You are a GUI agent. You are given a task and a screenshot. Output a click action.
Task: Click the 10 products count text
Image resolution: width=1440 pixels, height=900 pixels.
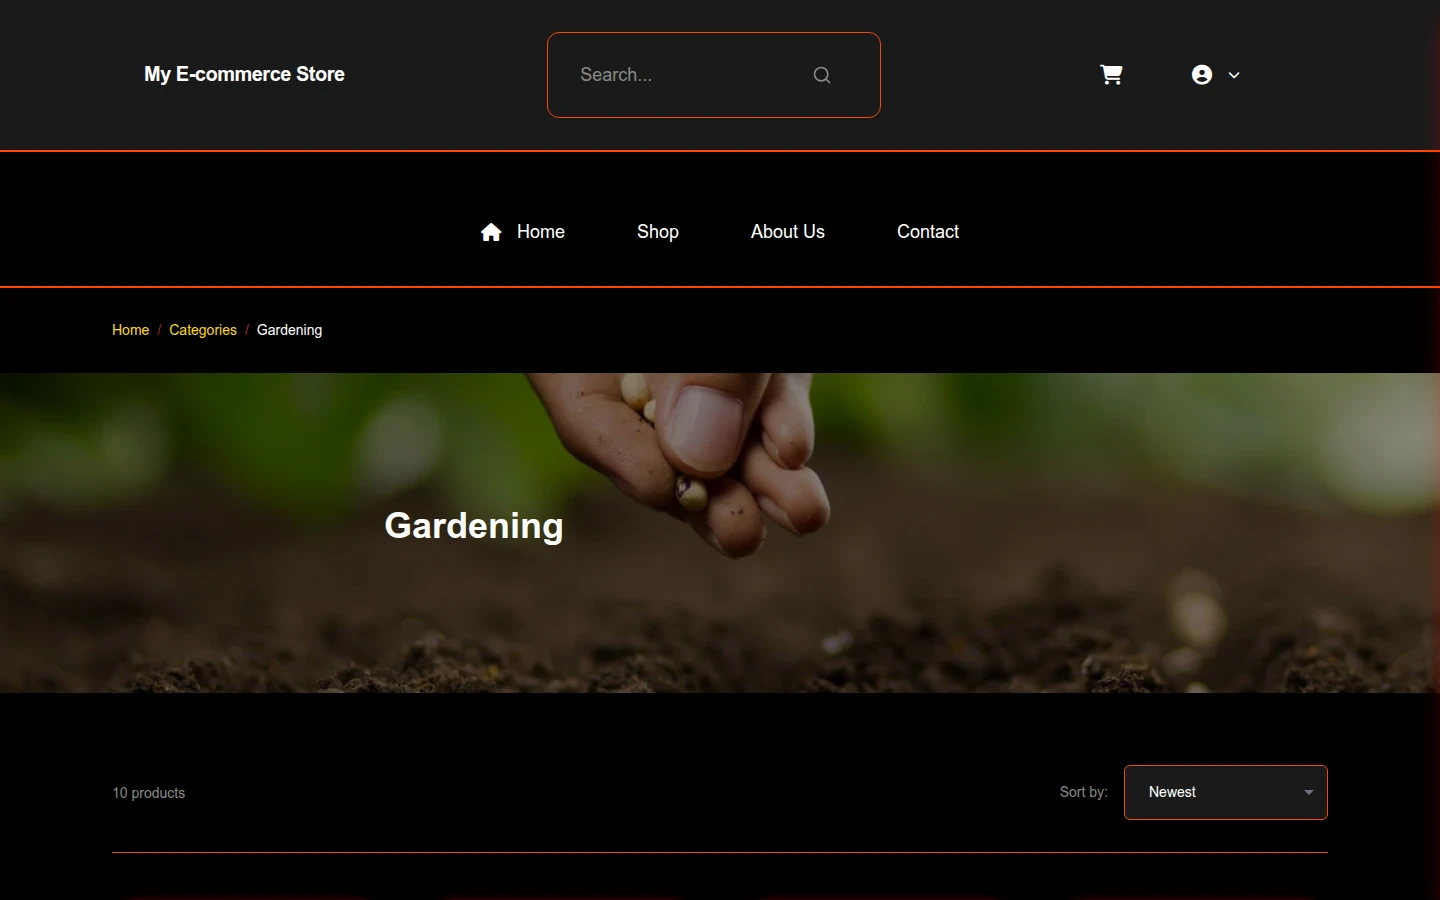click(149, 793)
